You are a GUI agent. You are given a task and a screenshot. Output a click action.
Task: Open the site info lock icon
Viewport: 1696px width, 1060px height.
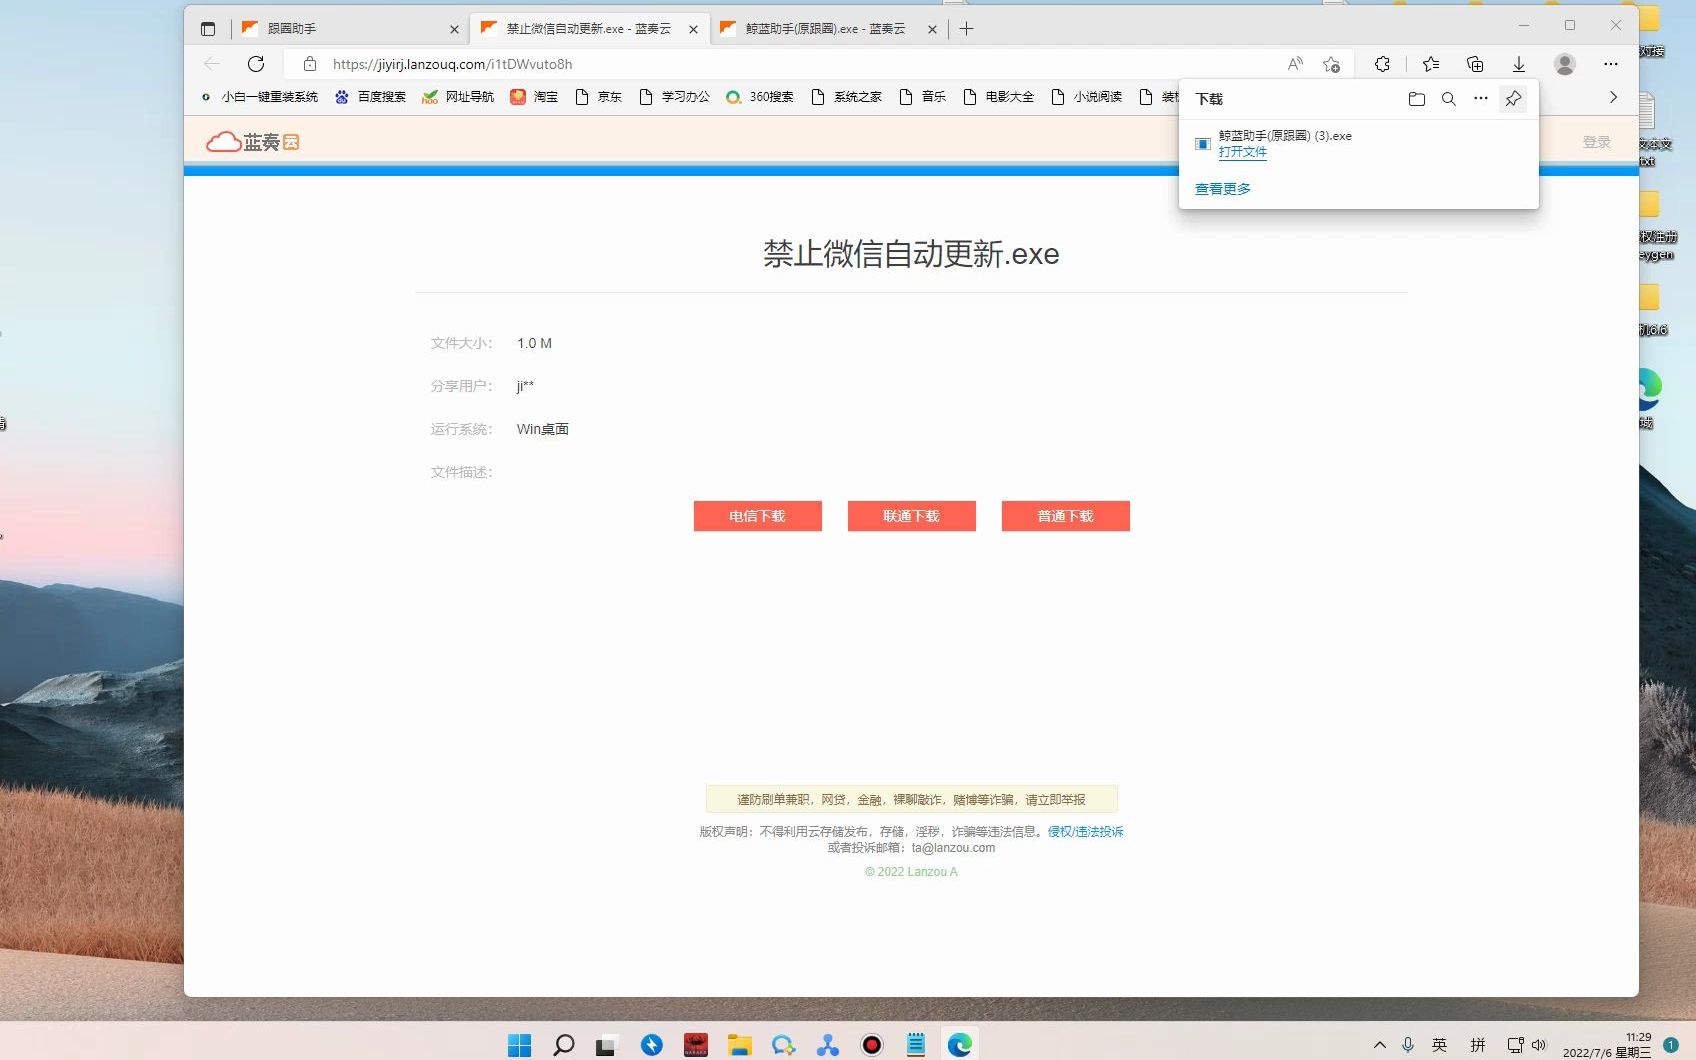pyautogui.click(x=310, y=64)
